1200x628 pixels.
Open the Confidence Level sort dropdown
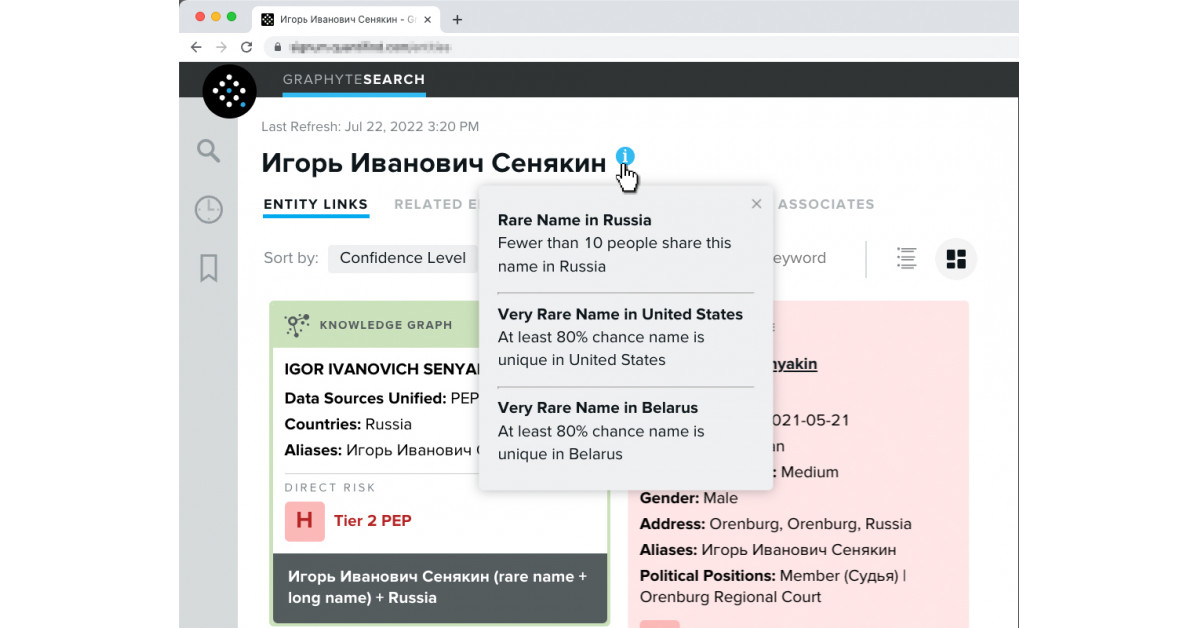point(403,258)
